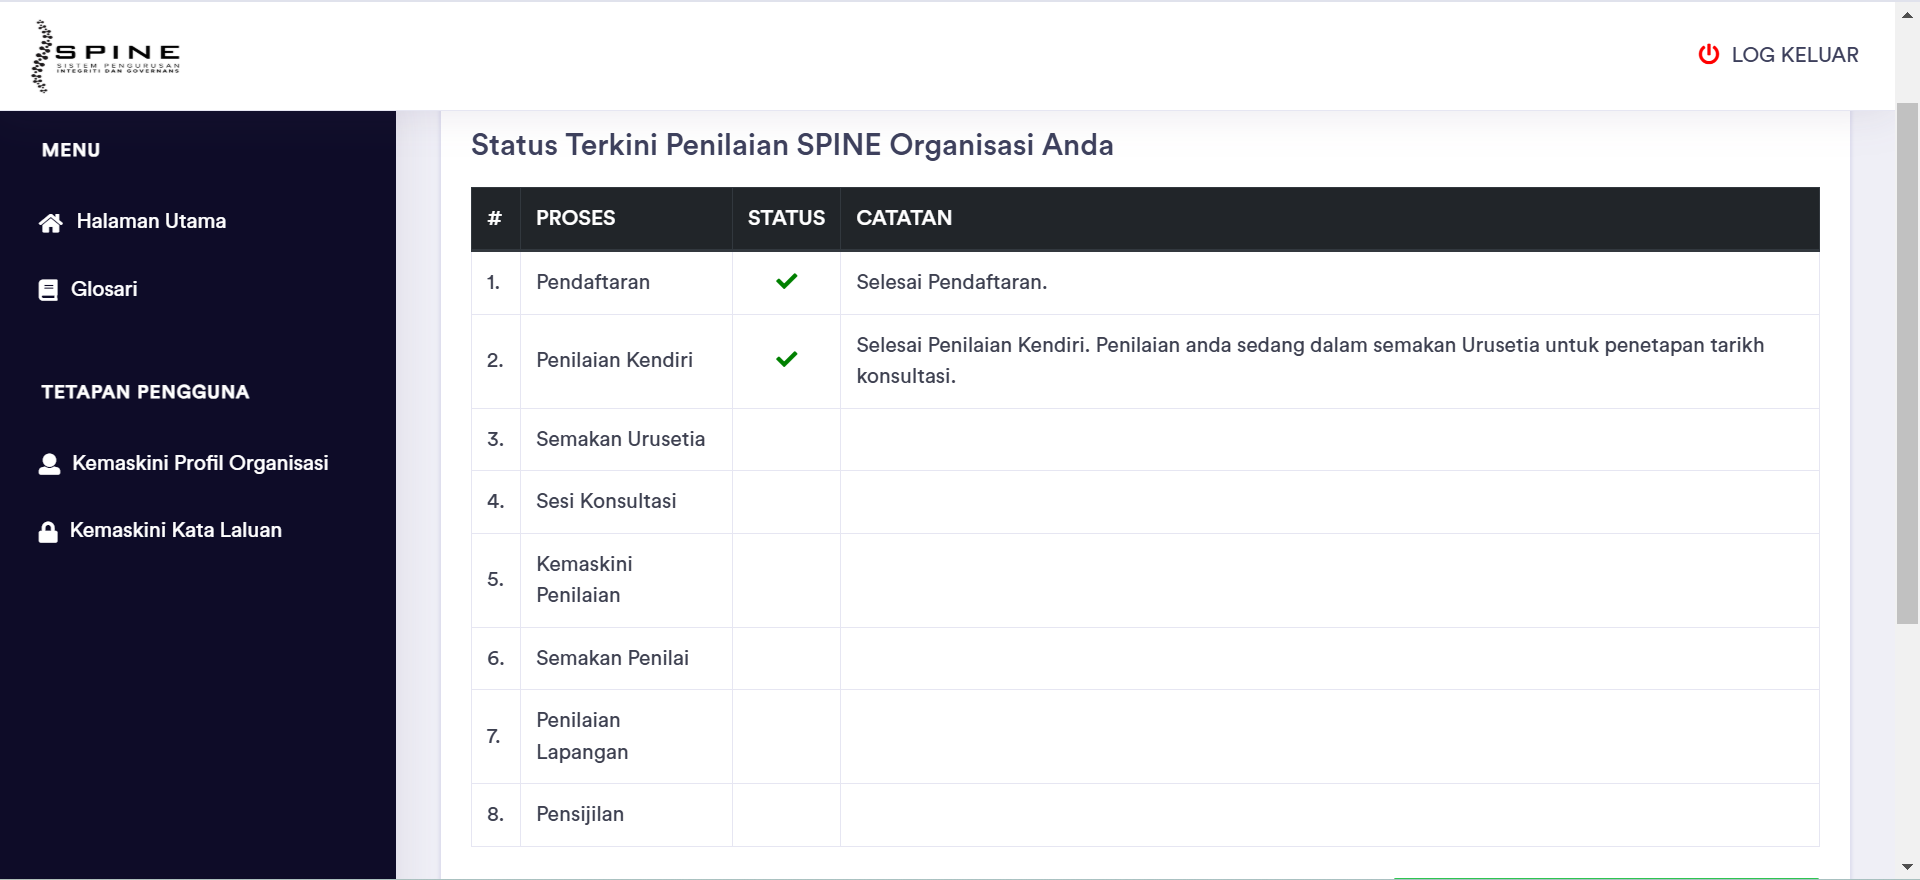The height and width of the screenshot is (880, 1920).
Task: Click the green checkmark for Pendaftaran
Action: coord(786,282)
